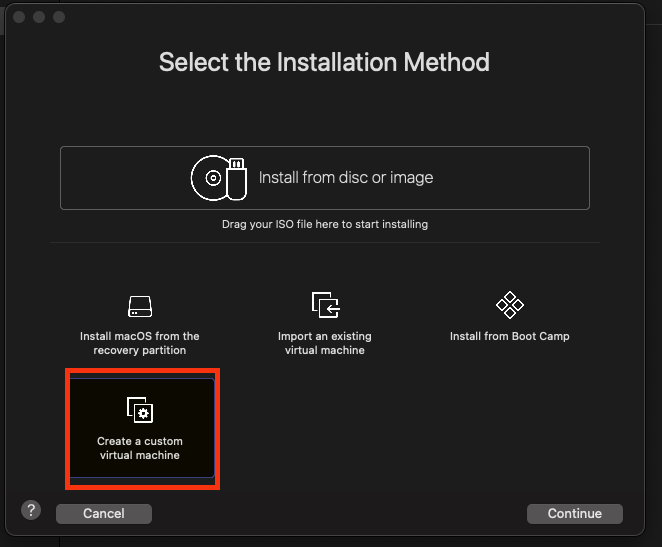
Task: Select the 'Install from disc or image' text
Action: click(x=346, y=178)
